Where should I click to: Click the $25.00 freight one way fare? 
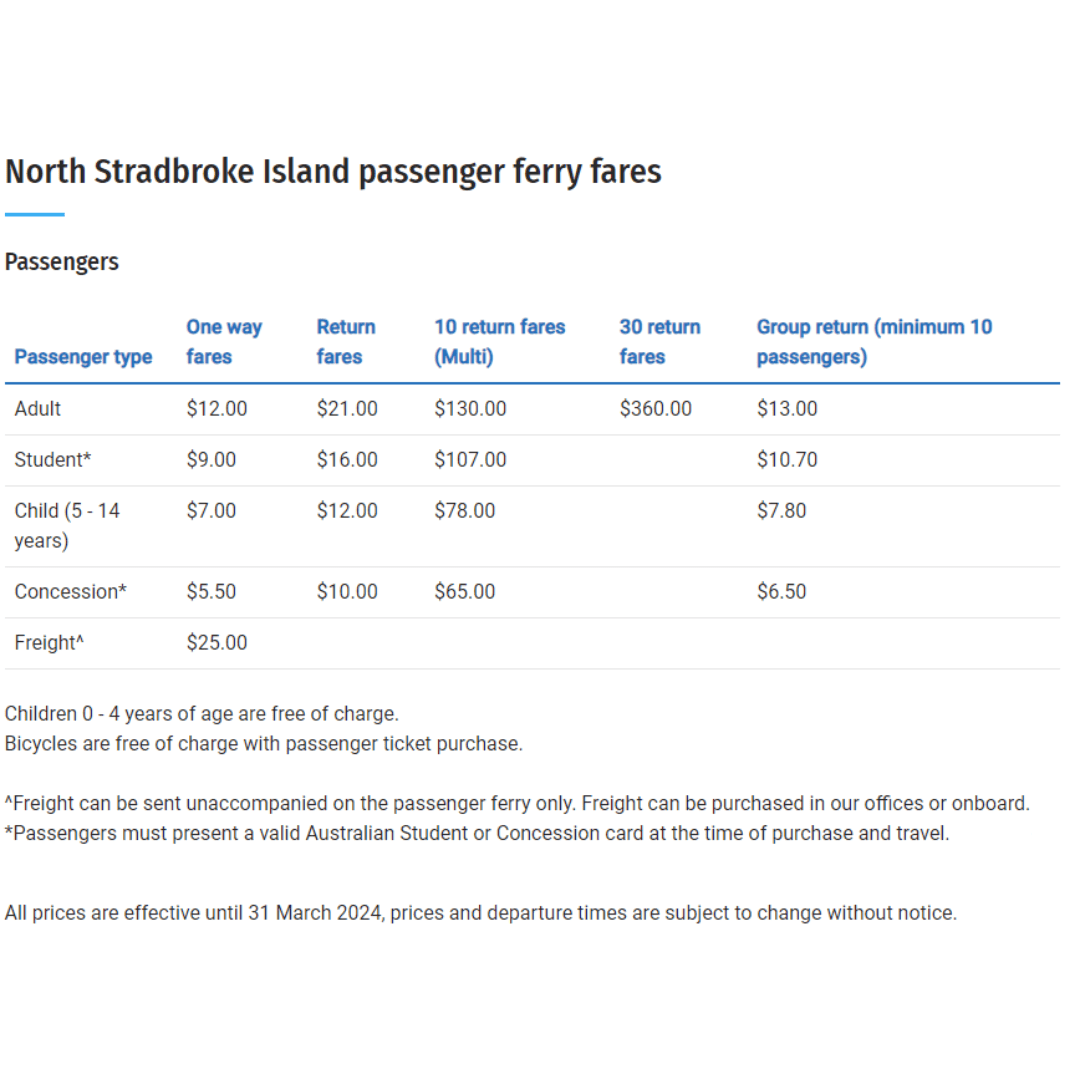click(x=216, y=643)
